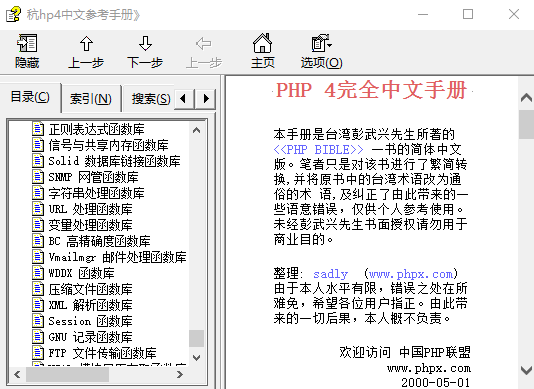Click the 上一步 up-arrow toolbar icon

point(86,43)
